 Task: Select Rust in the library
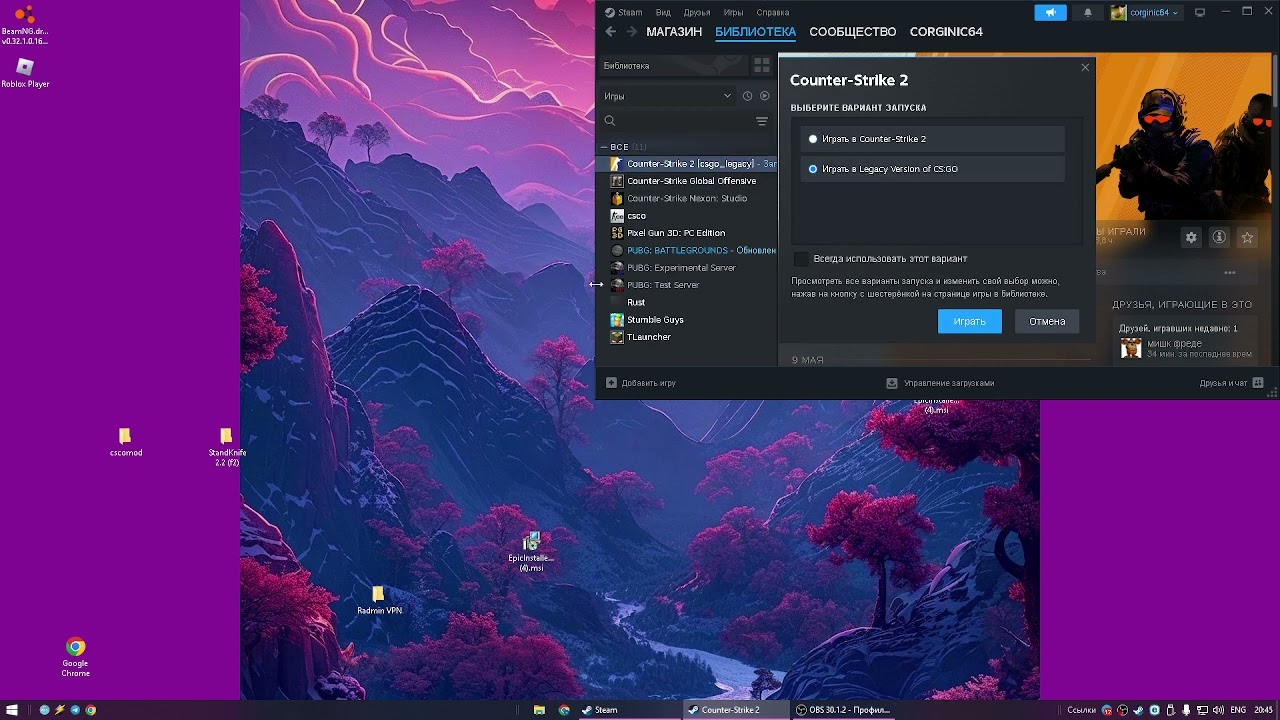point(688,302)
